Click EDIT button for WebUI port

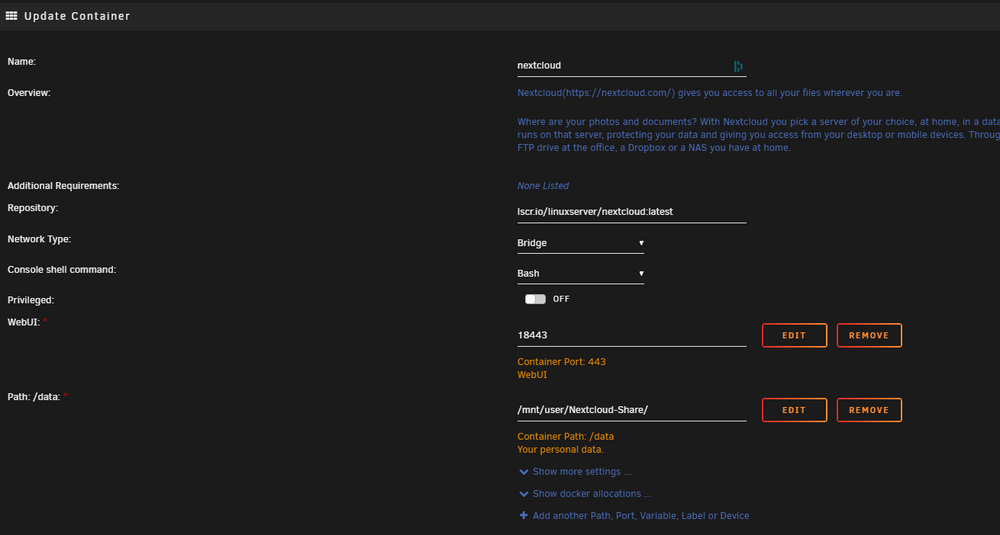click(x=794, y=335)
